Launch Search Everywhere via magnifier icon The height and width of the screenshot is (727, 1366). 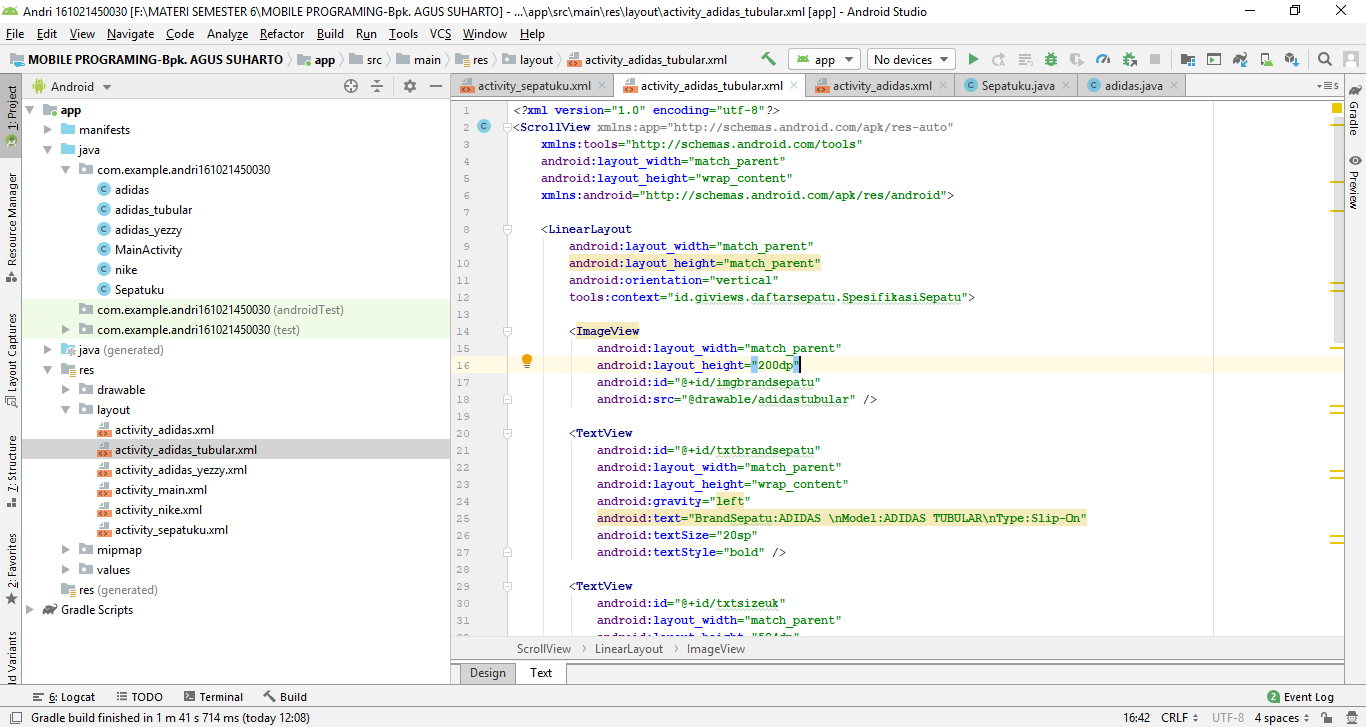click(x=1325, y=59)
